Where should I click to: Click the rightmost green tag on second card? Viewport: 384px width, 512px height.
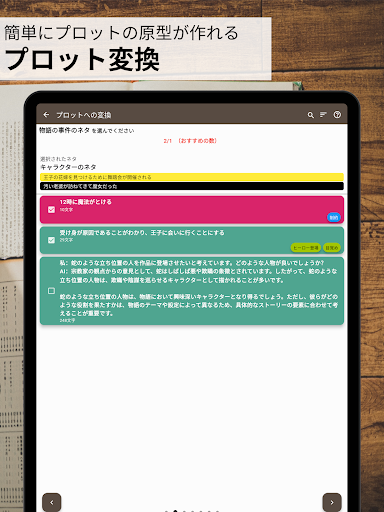pos(332,248)
